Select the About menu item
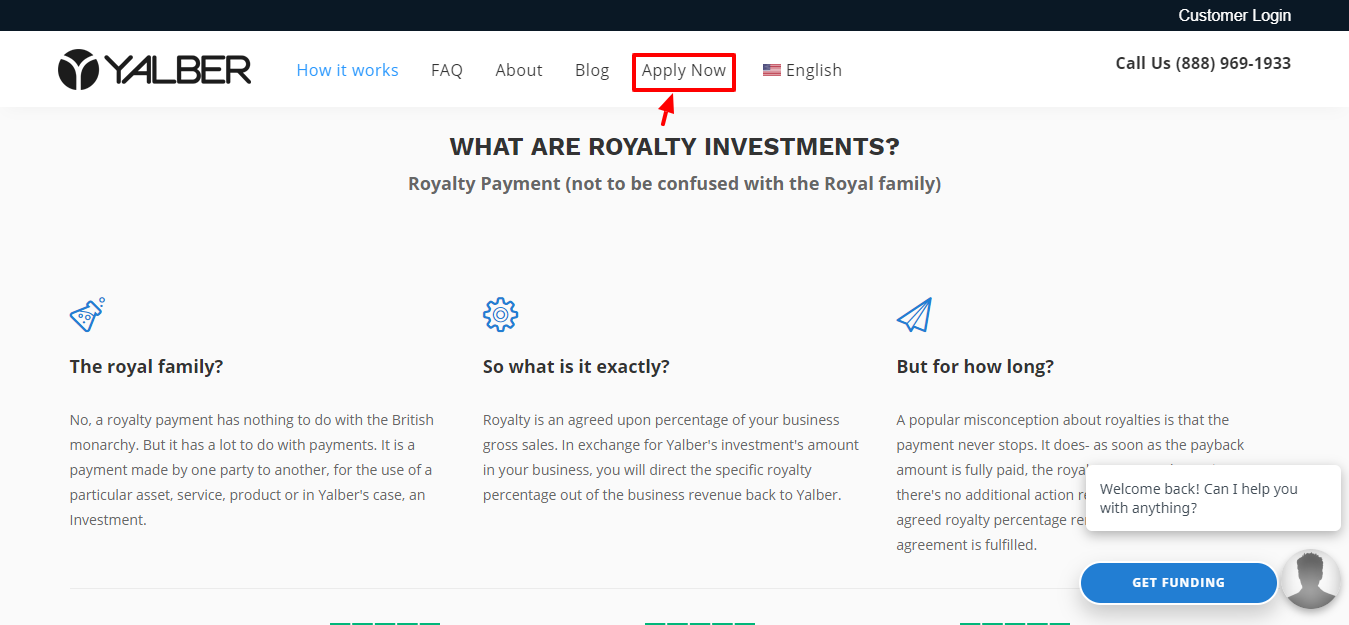This screenshot has width=1349, height=625. 518,69
